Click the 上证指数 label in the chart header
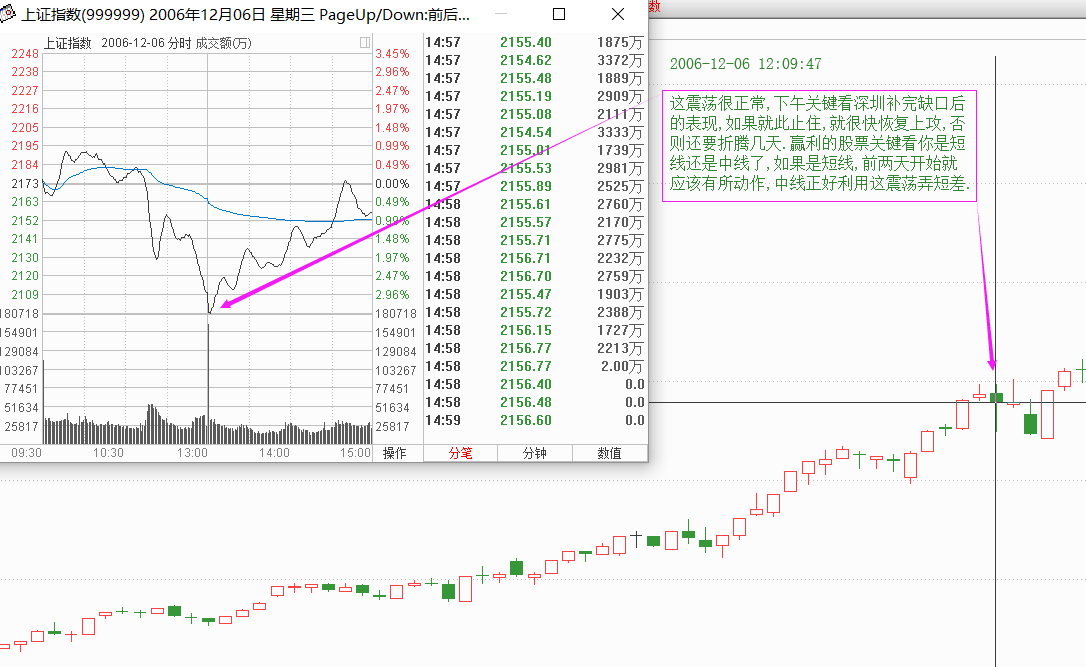The image size is (1086, 667). tap(67, 43)
